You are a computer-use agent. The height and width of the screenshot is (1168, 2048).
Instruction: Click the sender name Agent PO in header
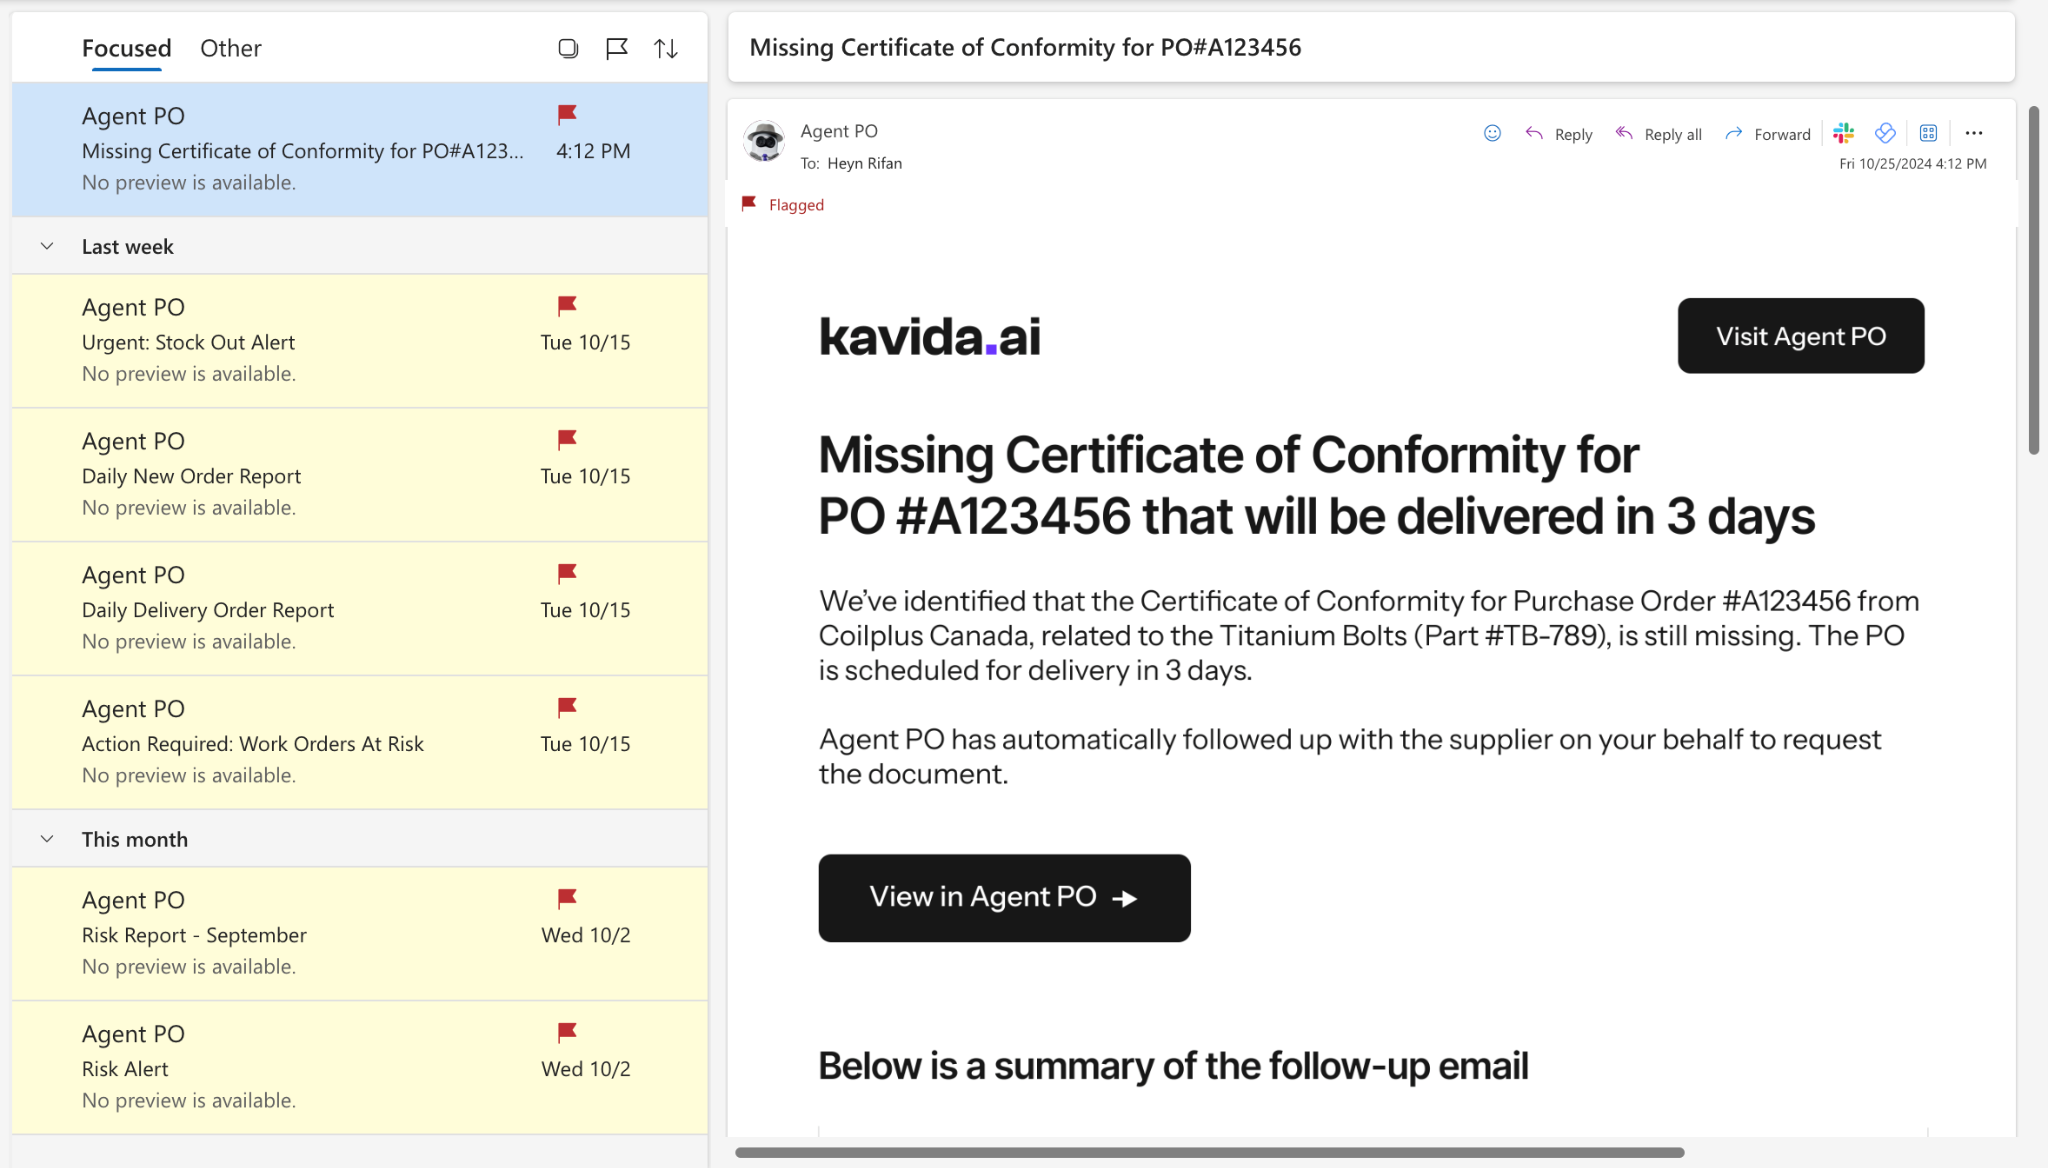[x=839, y=131]
